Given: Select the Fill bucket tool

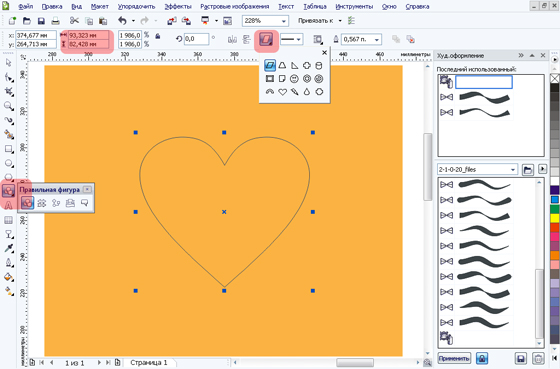Looking at the screenshot, I should (9, 277).
